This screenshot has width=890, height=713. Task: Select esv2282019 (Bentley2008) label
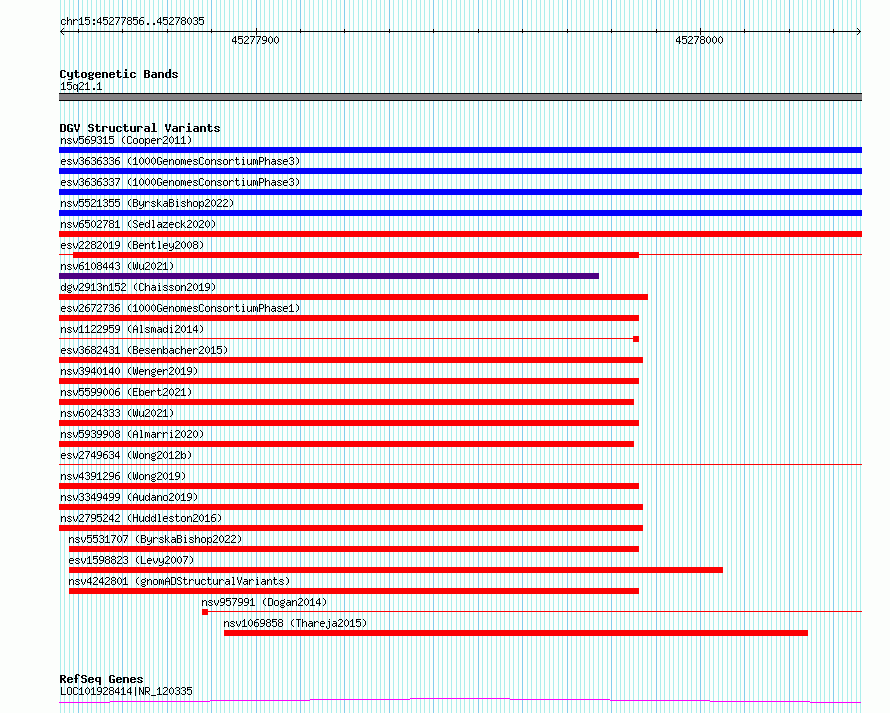[x=132, y=245]
